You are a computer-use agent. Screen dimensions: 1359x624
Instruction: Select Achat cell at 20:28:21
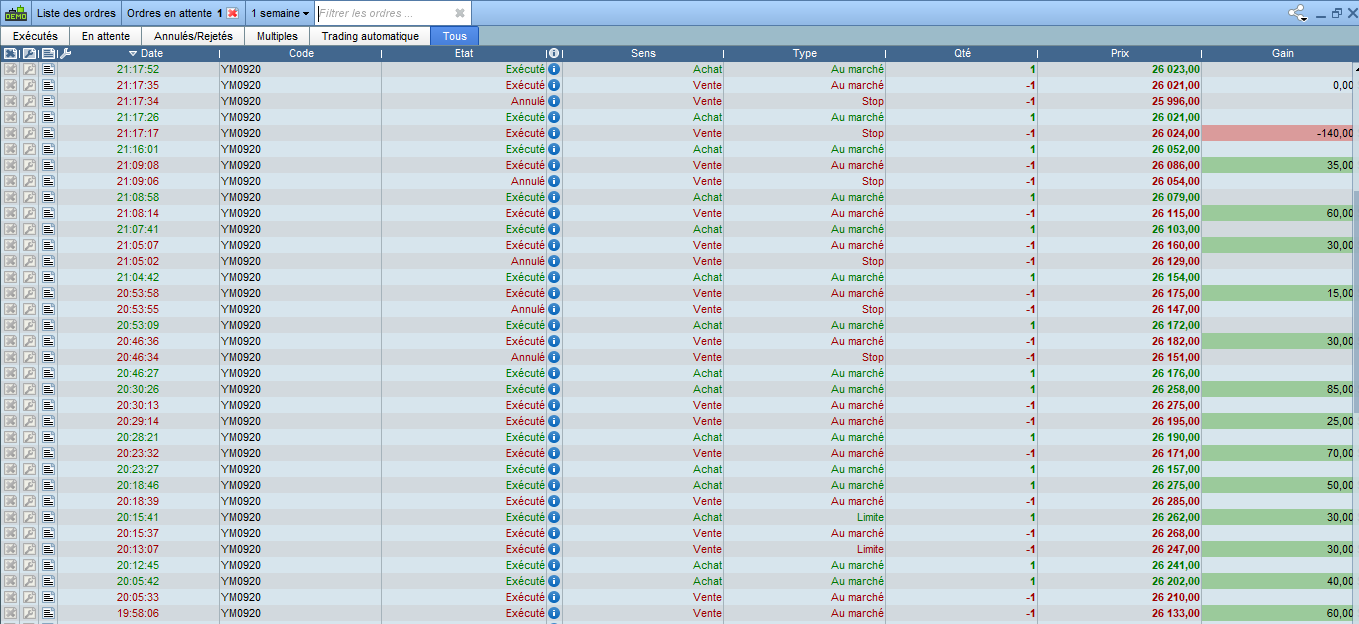644,437
